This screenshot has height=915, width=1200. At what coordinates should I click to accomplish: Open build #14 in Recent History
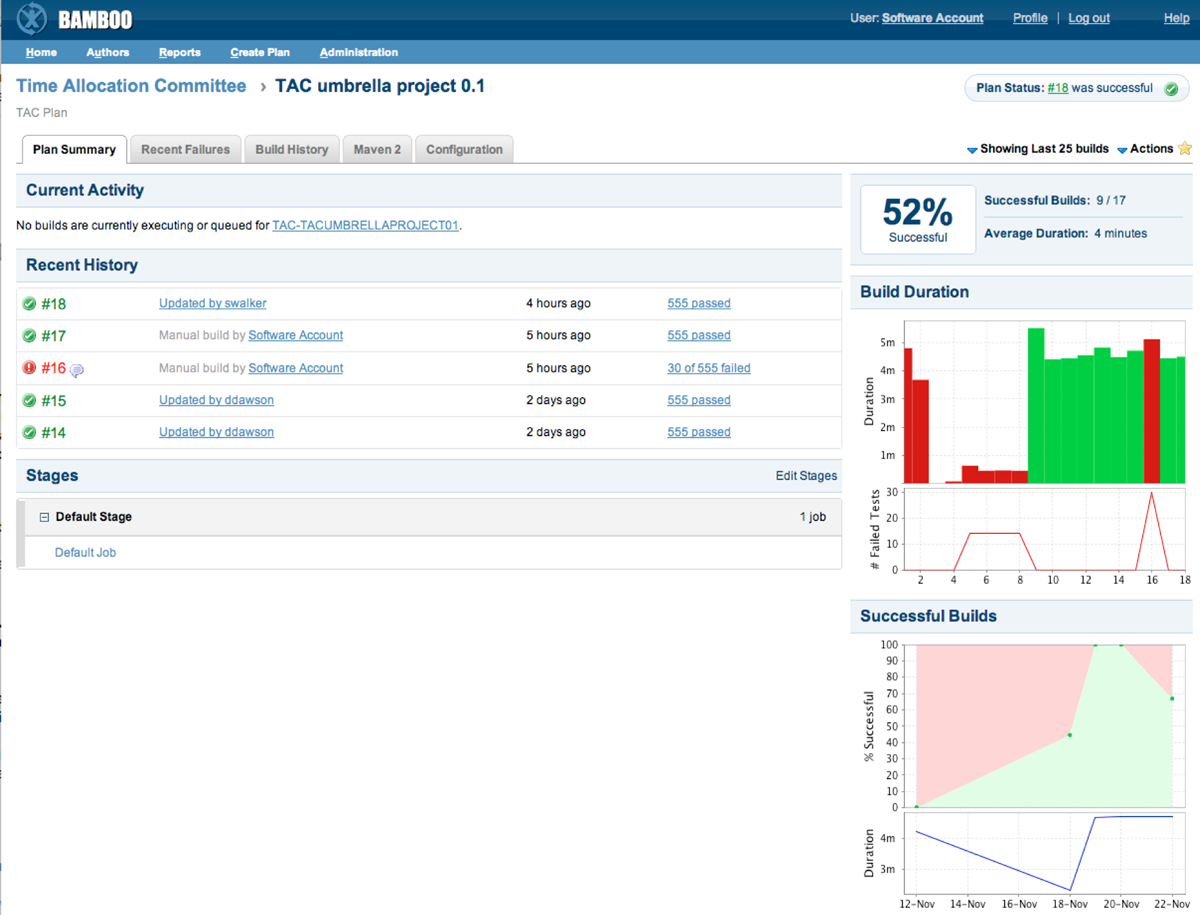pos(53,432)
